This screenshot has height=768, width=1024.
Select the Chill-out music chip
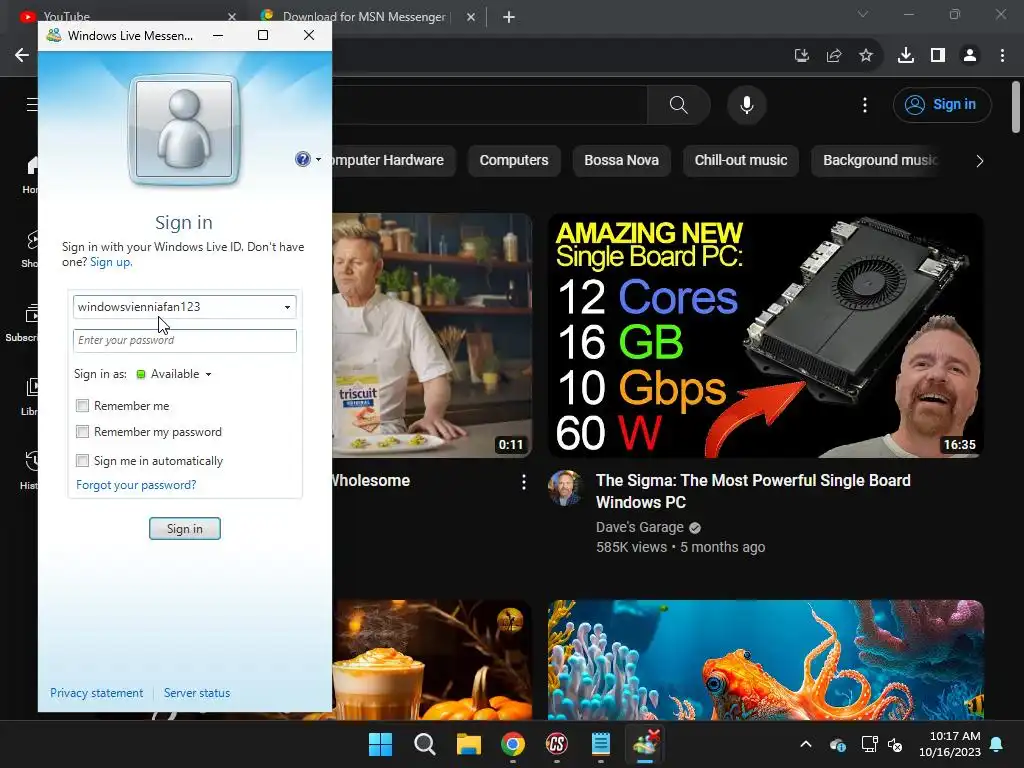(x=741, y=161)
